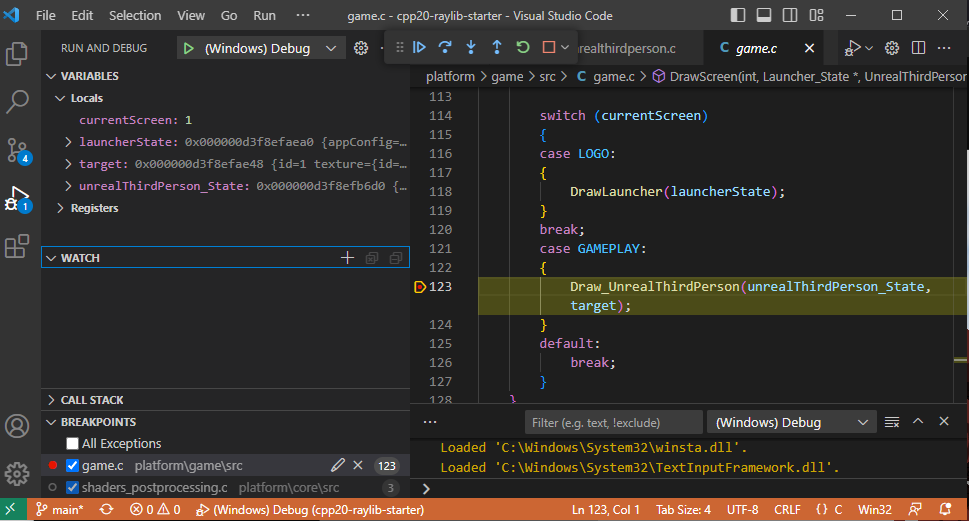Expand the Registers scope
Viewport: 969px width, 521px height.
tap(60, 208)
